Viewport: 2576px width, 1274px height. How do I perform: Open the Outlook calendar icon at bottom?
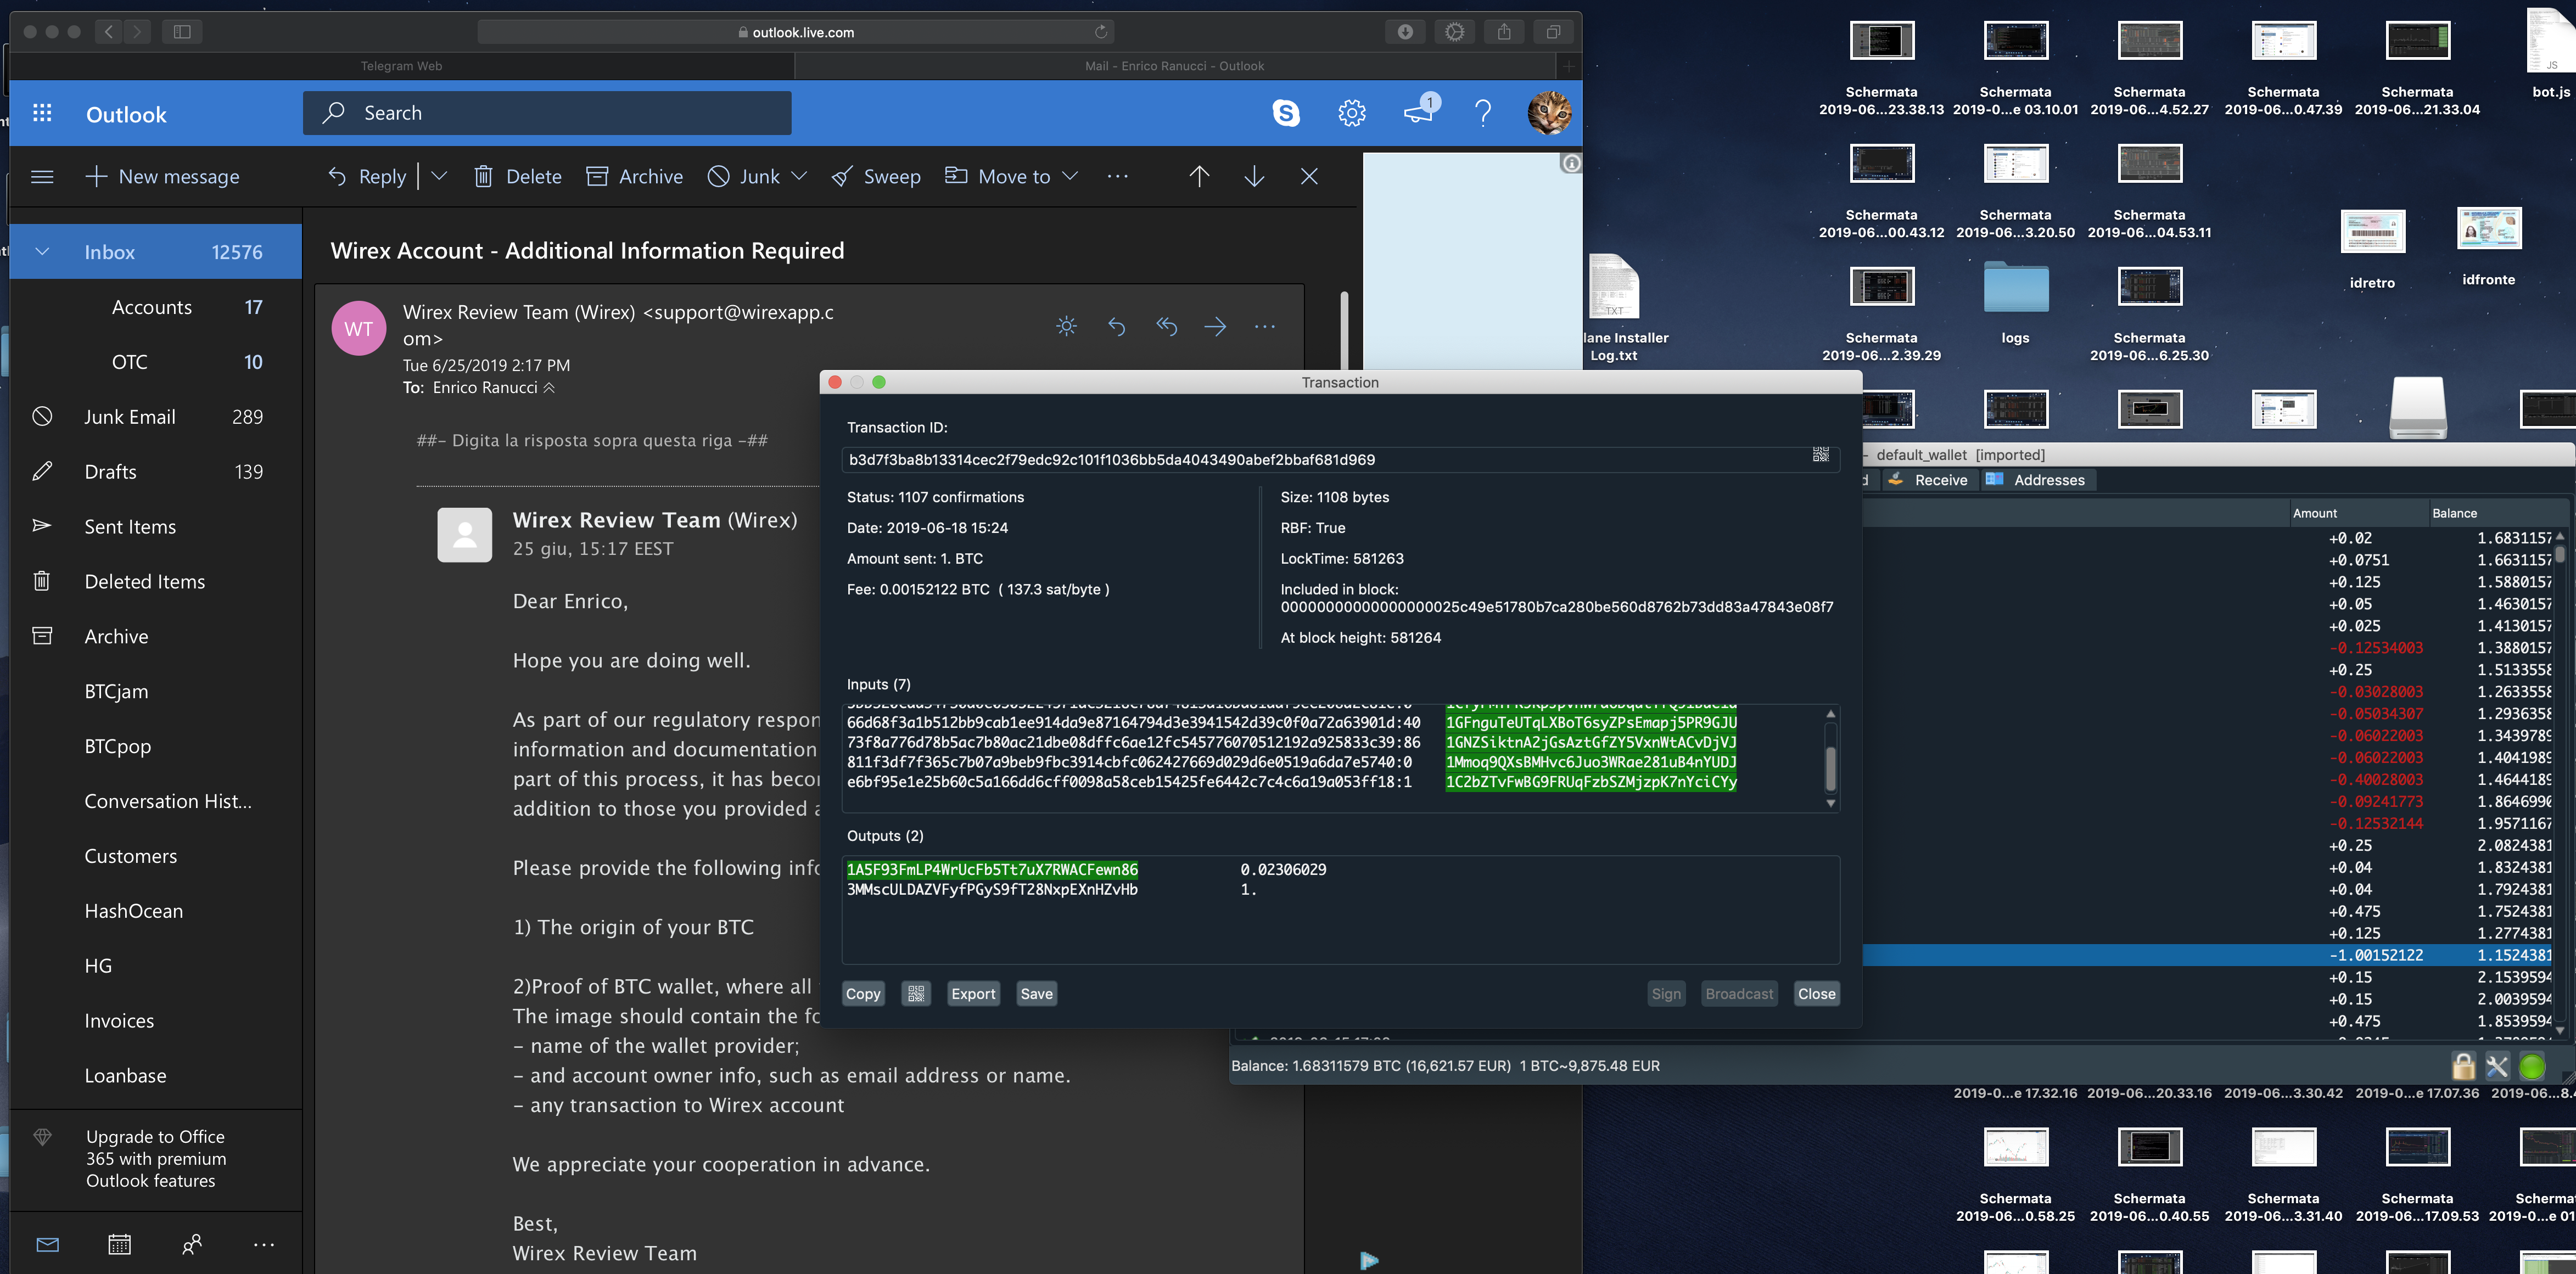(119, 1244)
